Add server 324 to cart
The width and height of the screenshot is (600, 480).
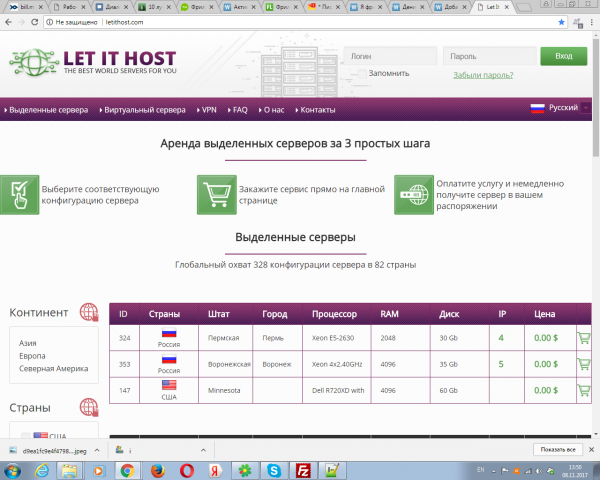tap(584, 338)
